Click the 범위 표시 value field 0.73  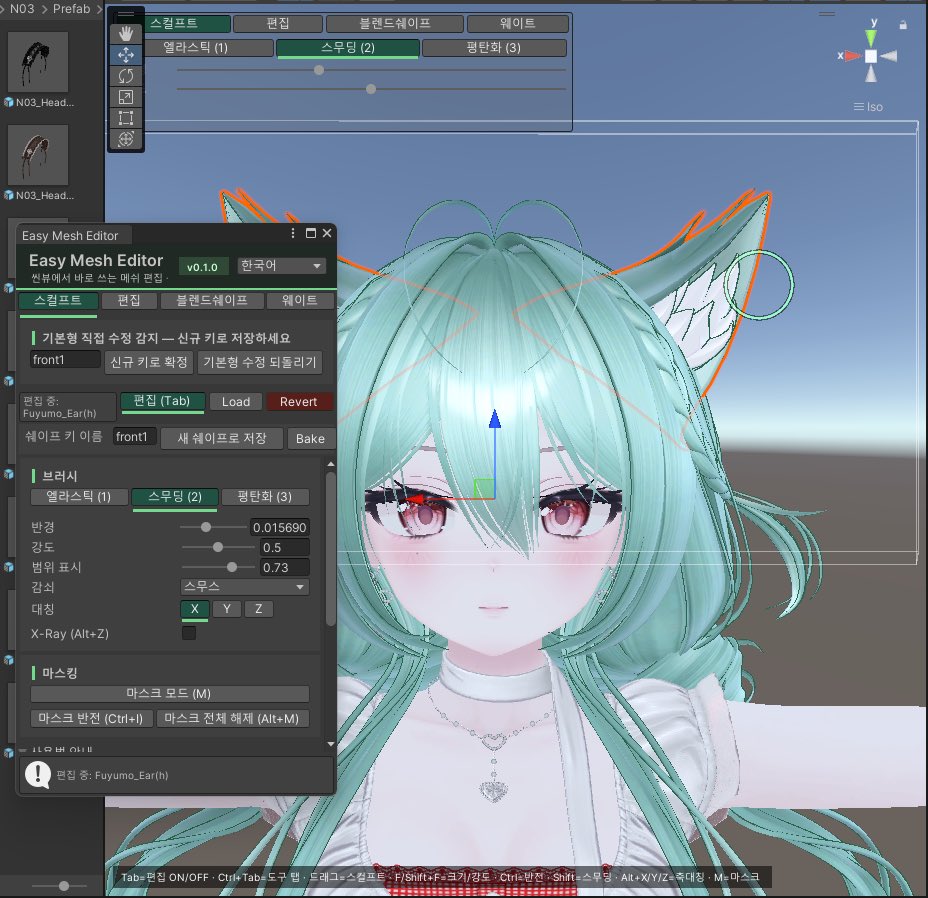click(285, 568)
